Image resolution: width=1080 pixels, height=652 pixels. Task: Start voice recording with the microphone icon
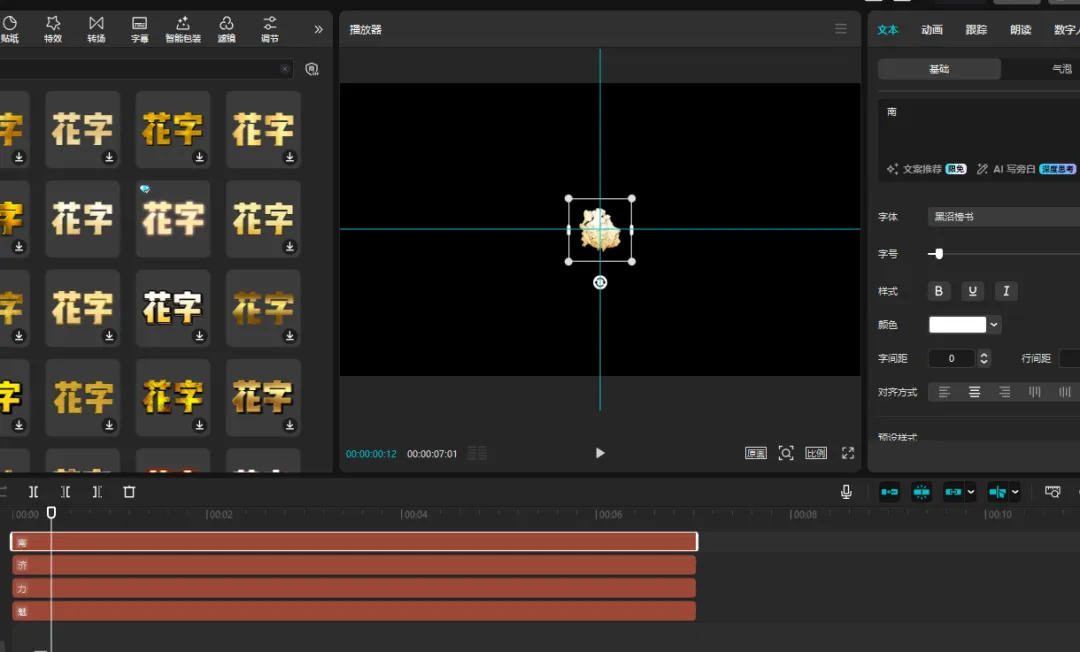[846, 492]
